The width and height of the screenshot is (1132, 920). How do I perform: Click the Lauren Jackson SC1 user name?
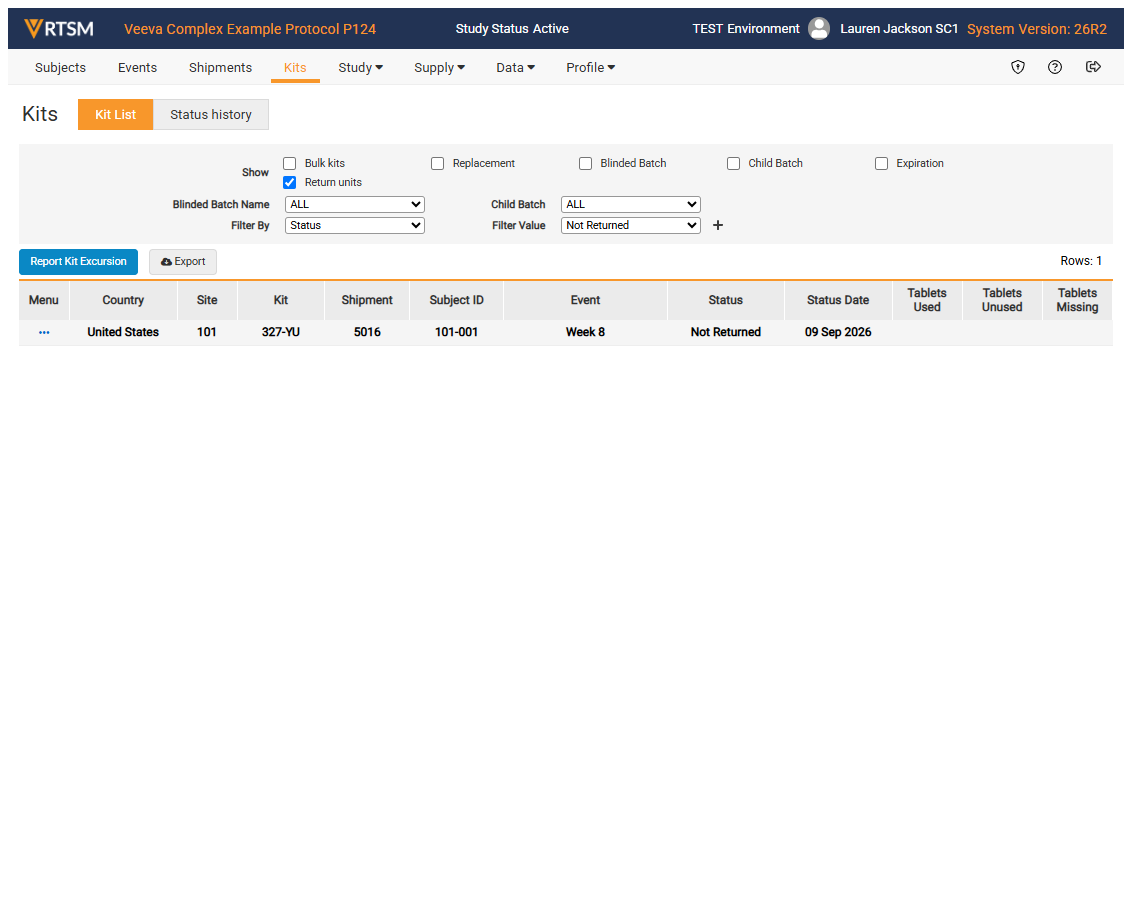pos(899,29)
